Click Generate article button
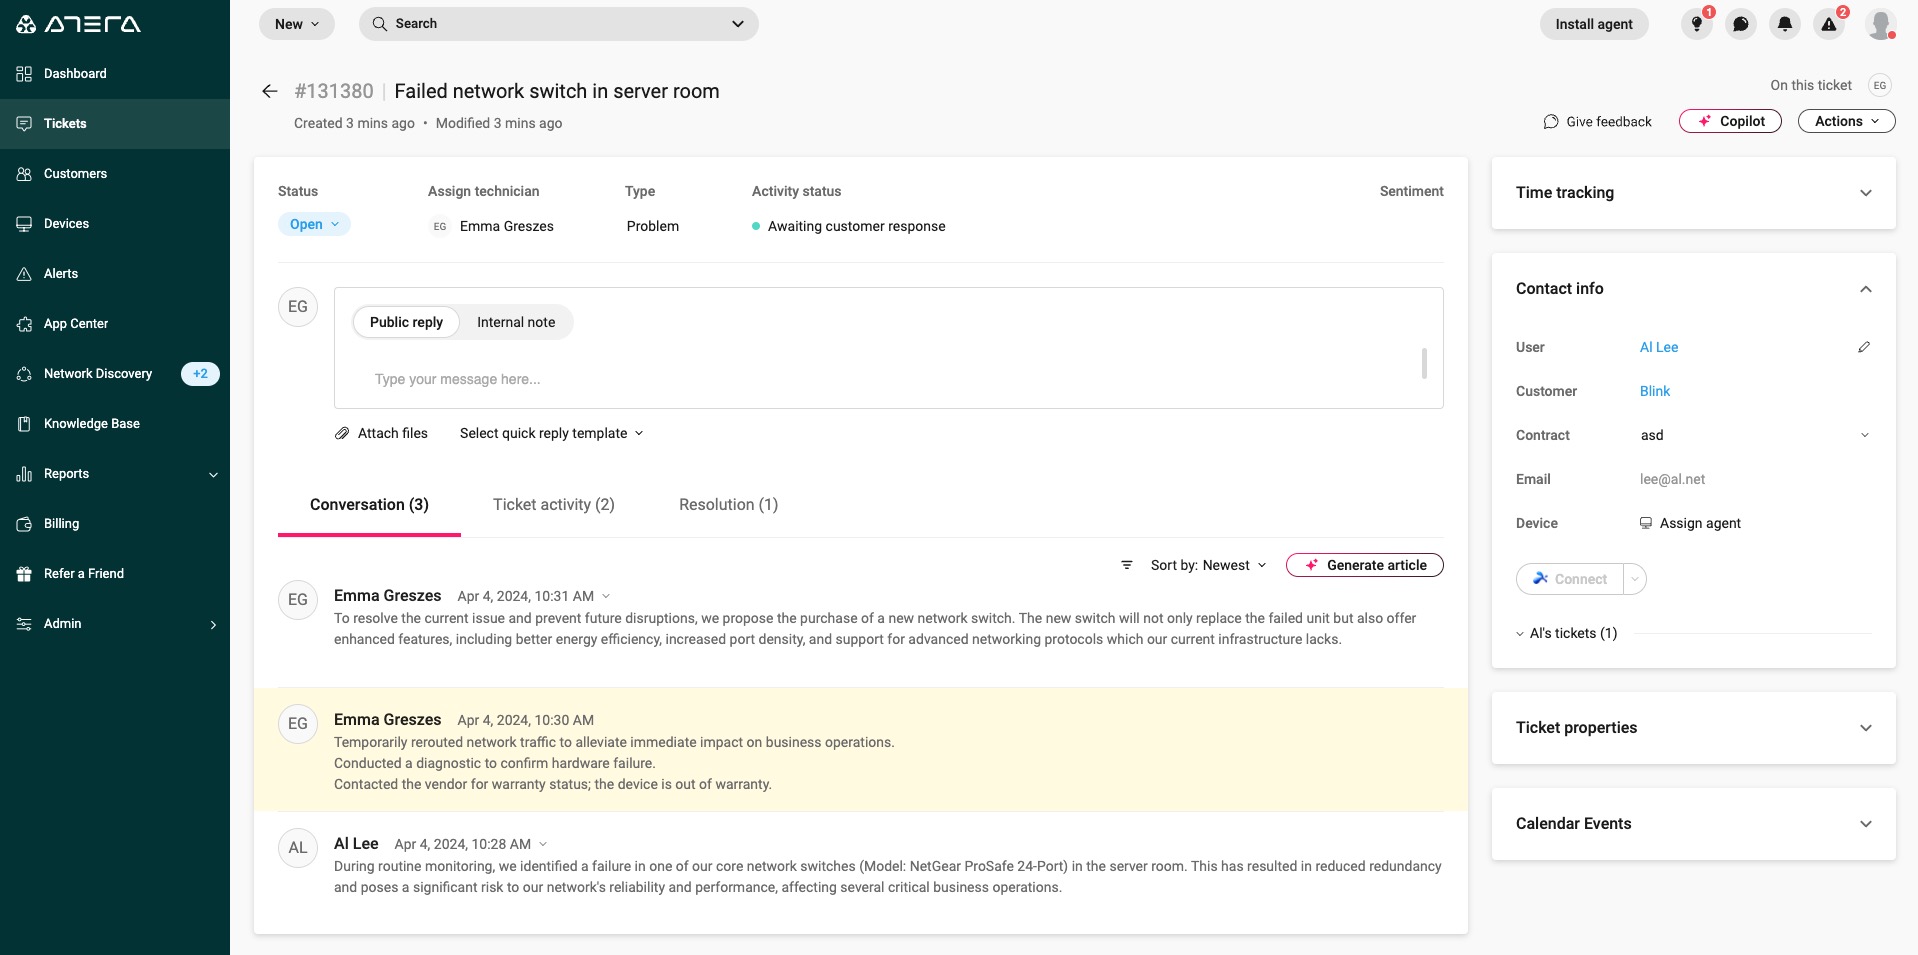1918x955 pixels. [1365, 565]
